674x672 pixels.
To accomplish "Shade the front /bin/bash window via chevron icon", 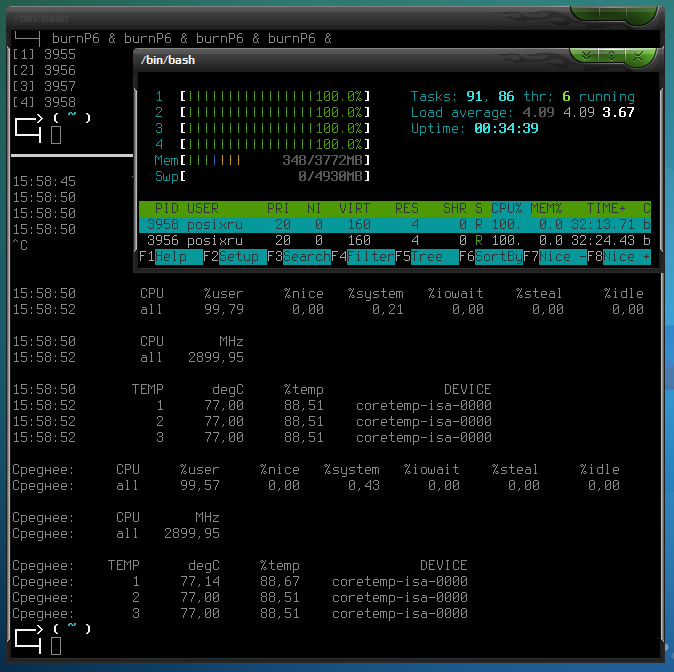I will (586, 55).
